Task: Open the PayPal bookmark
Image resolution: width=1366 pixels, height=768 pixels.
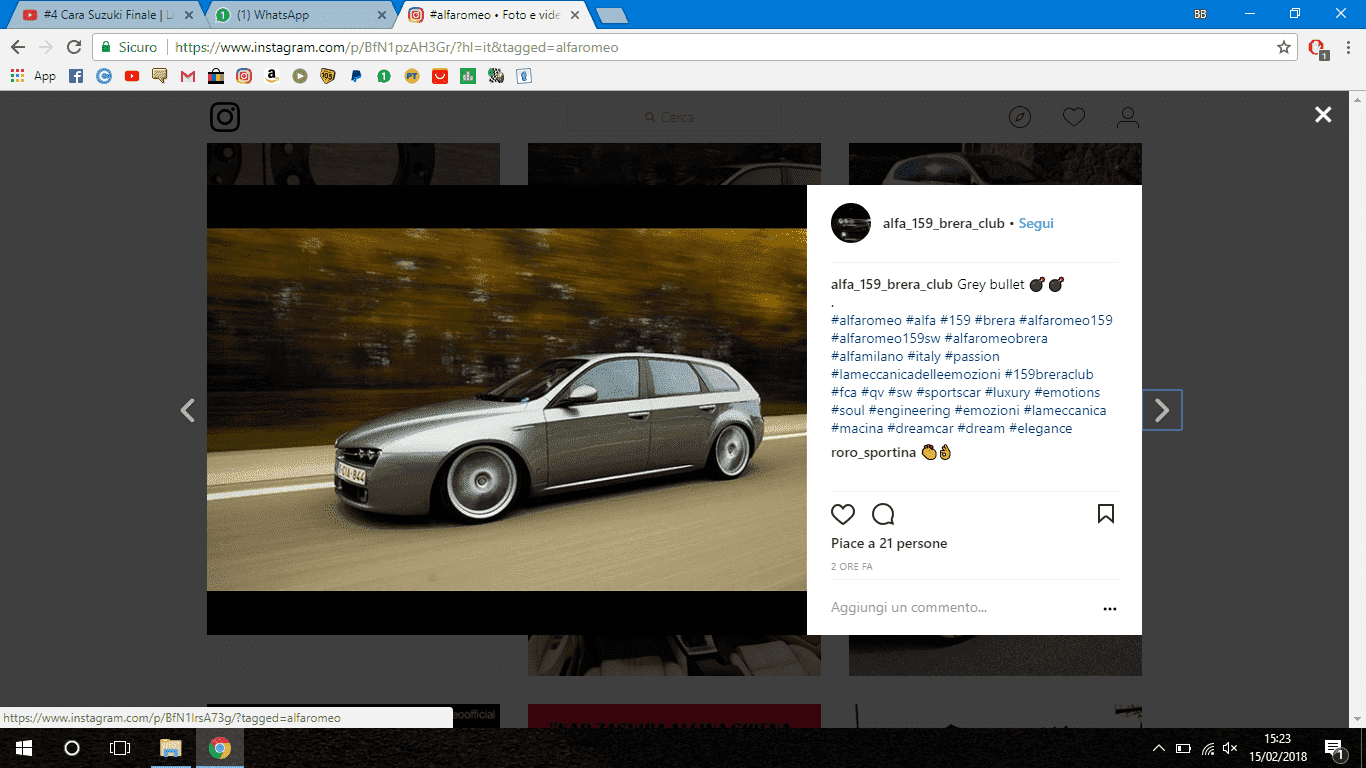Action: (356, 76)
